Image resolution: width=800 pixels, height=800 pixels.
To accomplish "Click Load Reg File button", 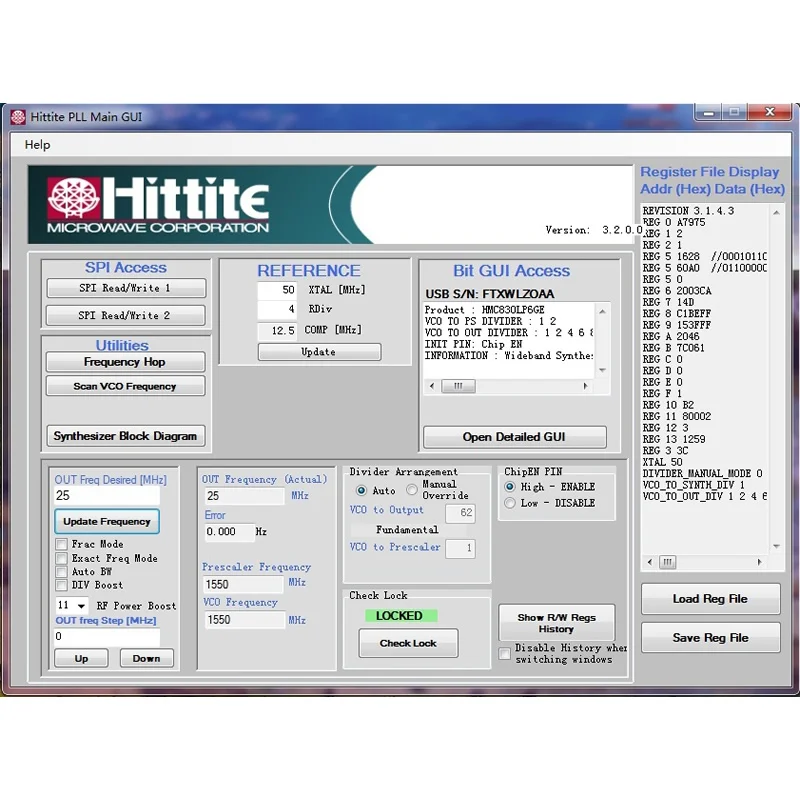I will pyautogui.click(x=710, y=599).
